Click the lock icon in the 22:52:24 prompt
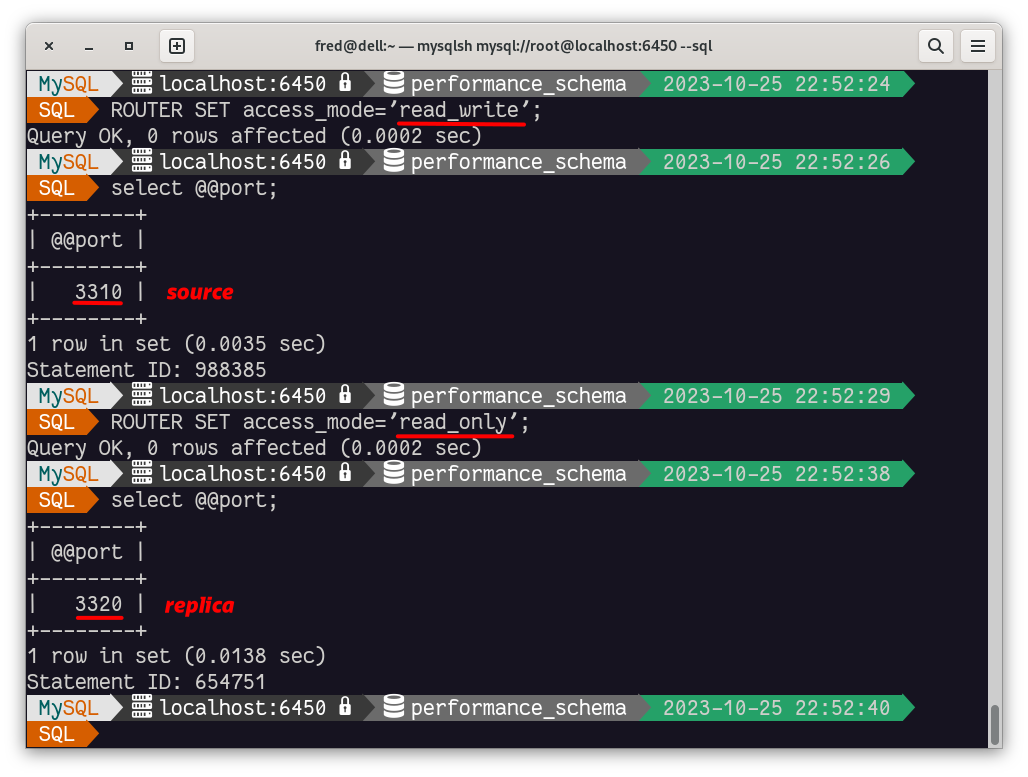The width and height of the screenshot is (1028, 777). [x=346, y=83]
